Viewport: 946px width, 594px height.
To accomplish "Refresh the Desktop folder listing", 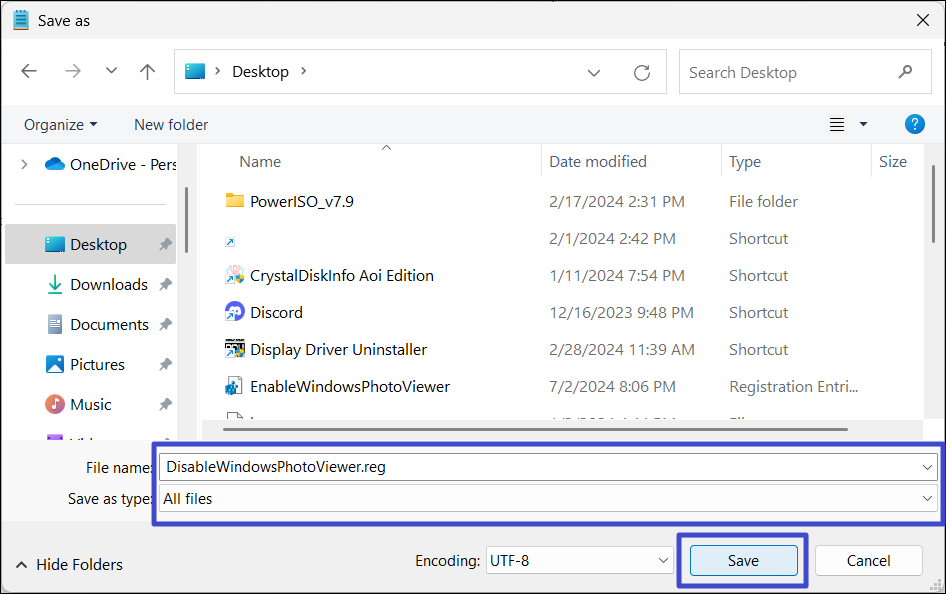I will point(642,73).
